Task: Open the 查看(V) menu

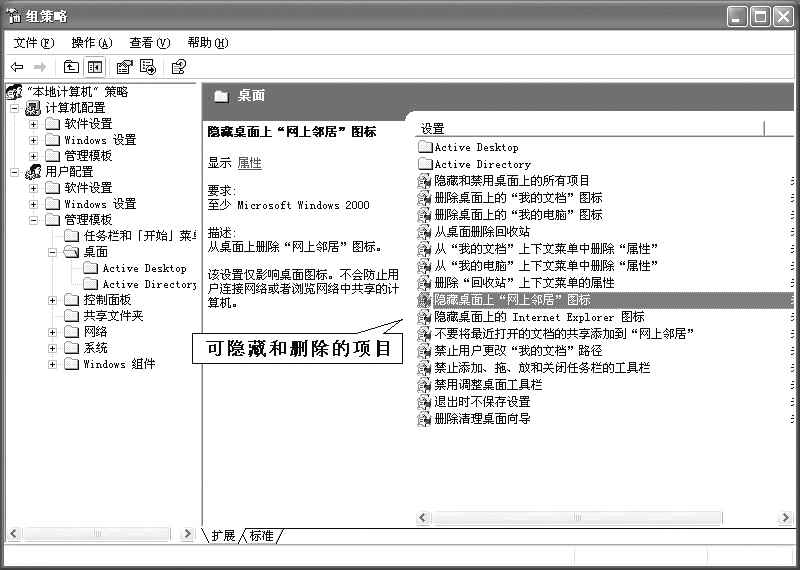Action: pos(149,43)
